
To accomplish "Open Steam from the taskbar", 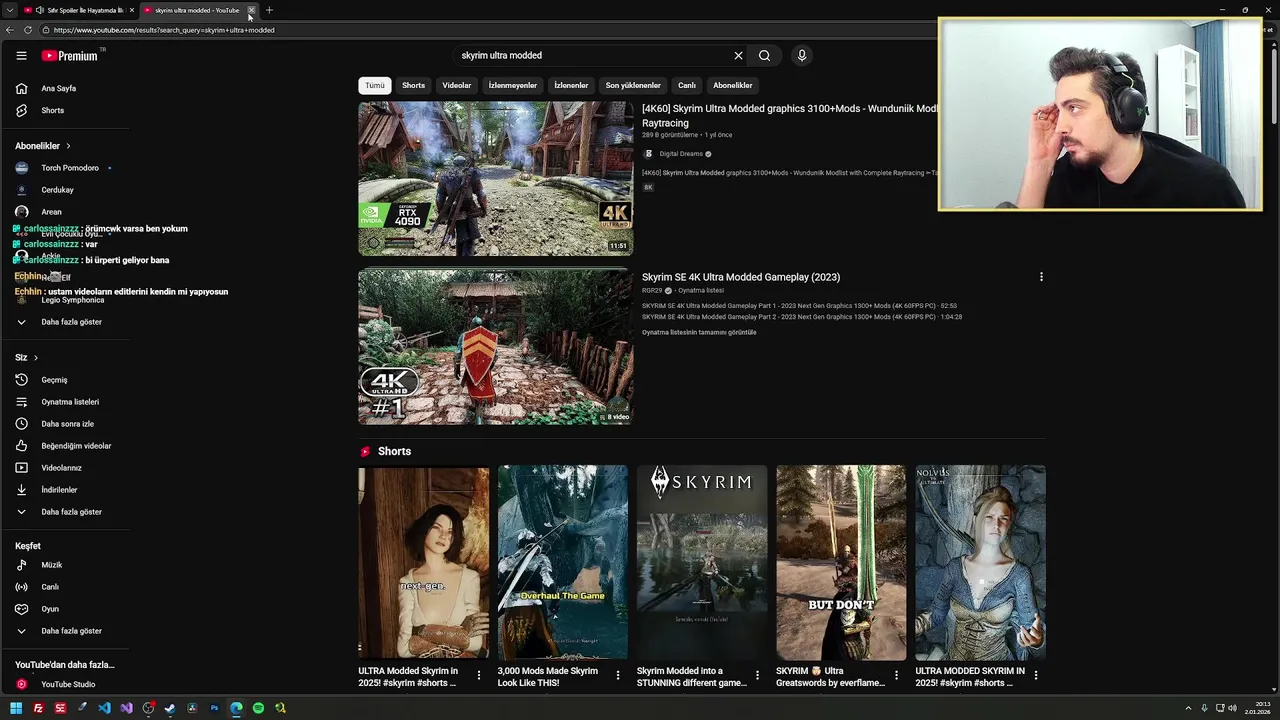I will point(170,708).
